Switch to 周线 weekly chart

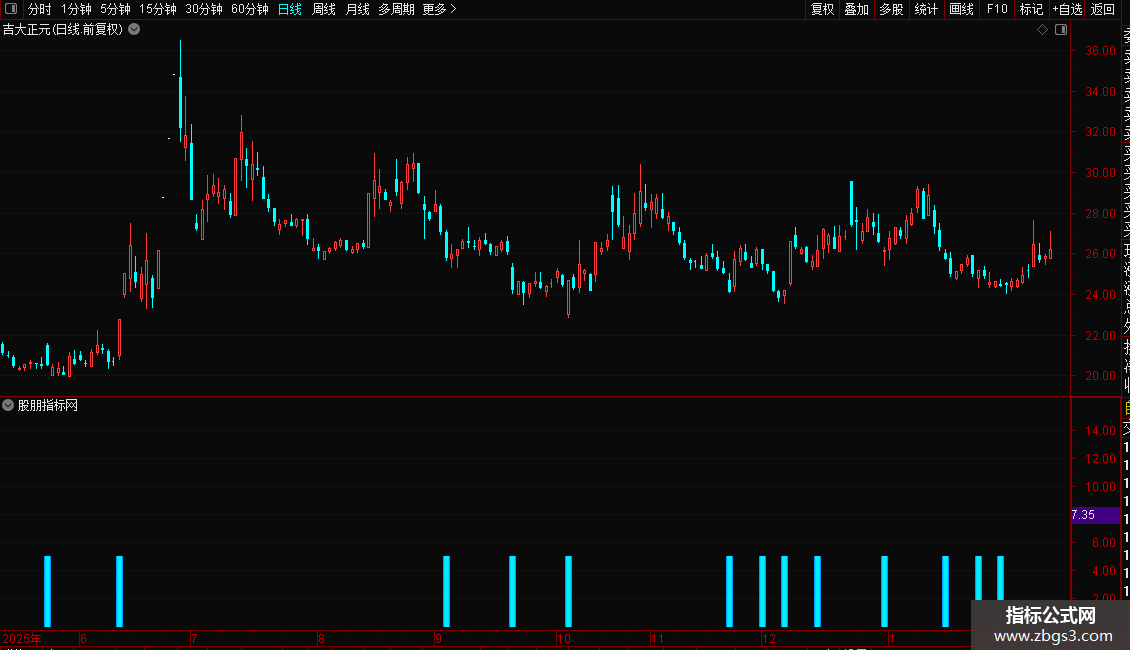point(324,9)
